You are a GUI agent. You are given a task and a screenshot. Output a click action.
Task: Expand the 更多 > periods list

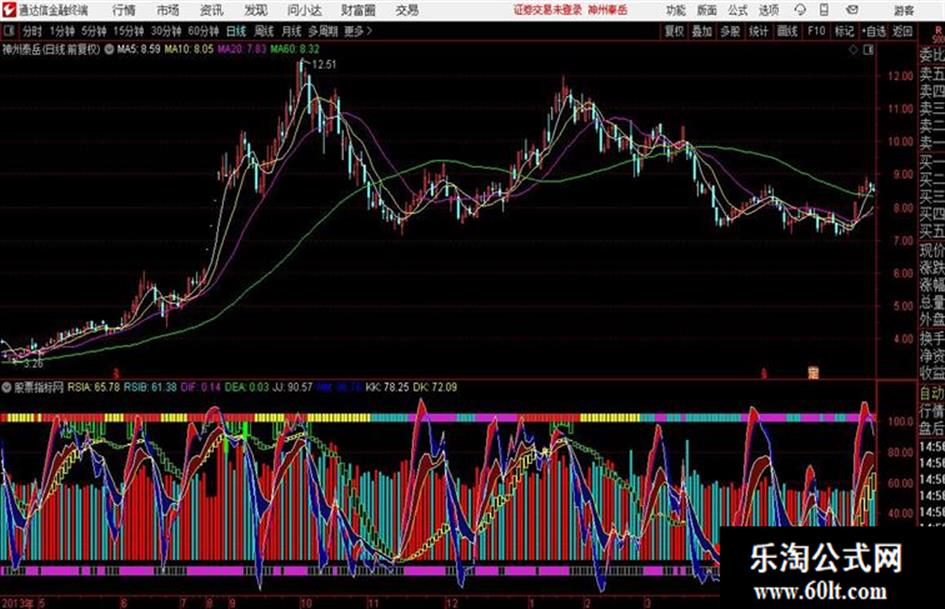point(358,31)
